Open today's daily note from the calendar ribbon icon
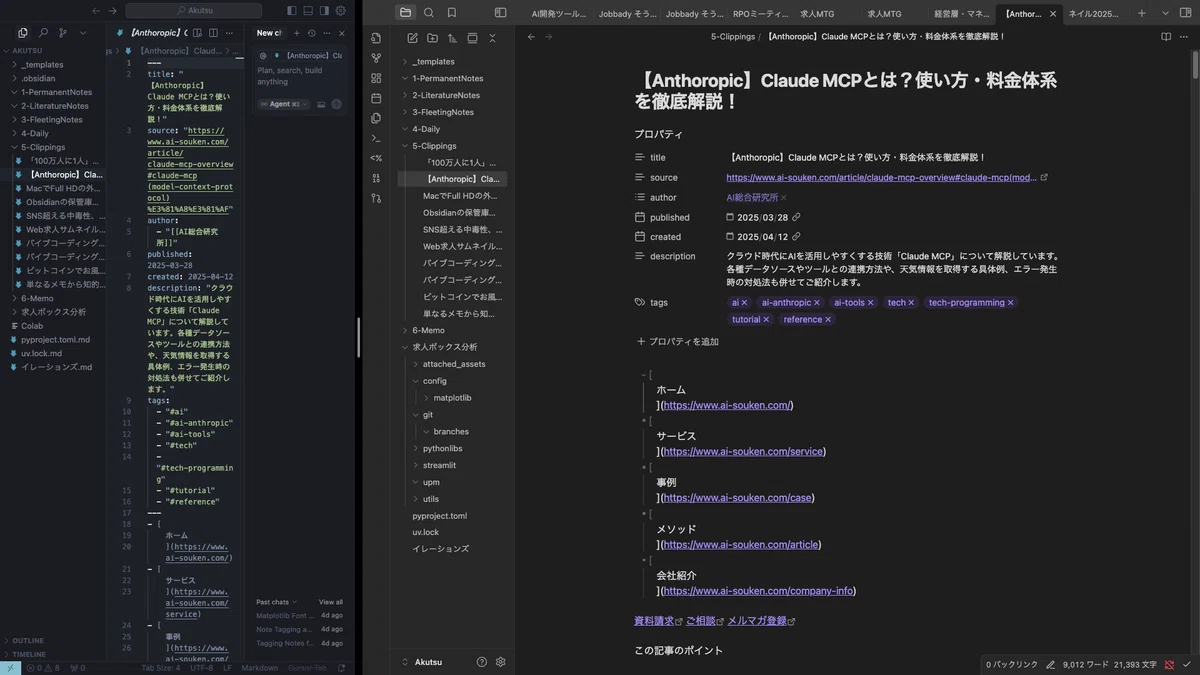 click(x=376, y=98)
